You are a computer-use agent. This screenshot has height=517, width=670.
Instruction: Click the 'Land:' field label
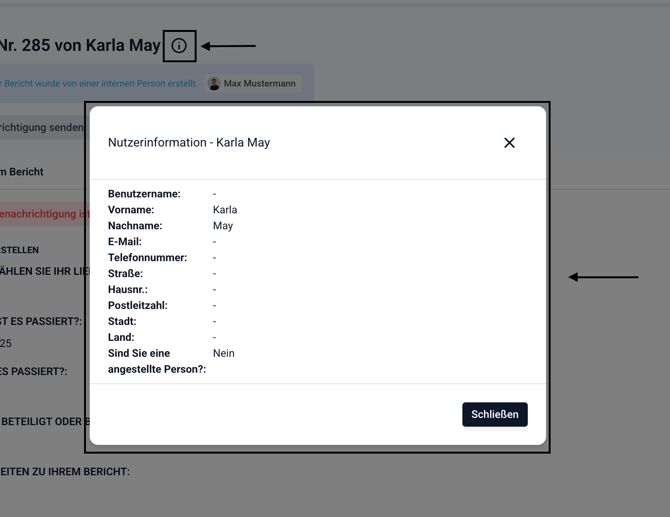click(121, 338)
